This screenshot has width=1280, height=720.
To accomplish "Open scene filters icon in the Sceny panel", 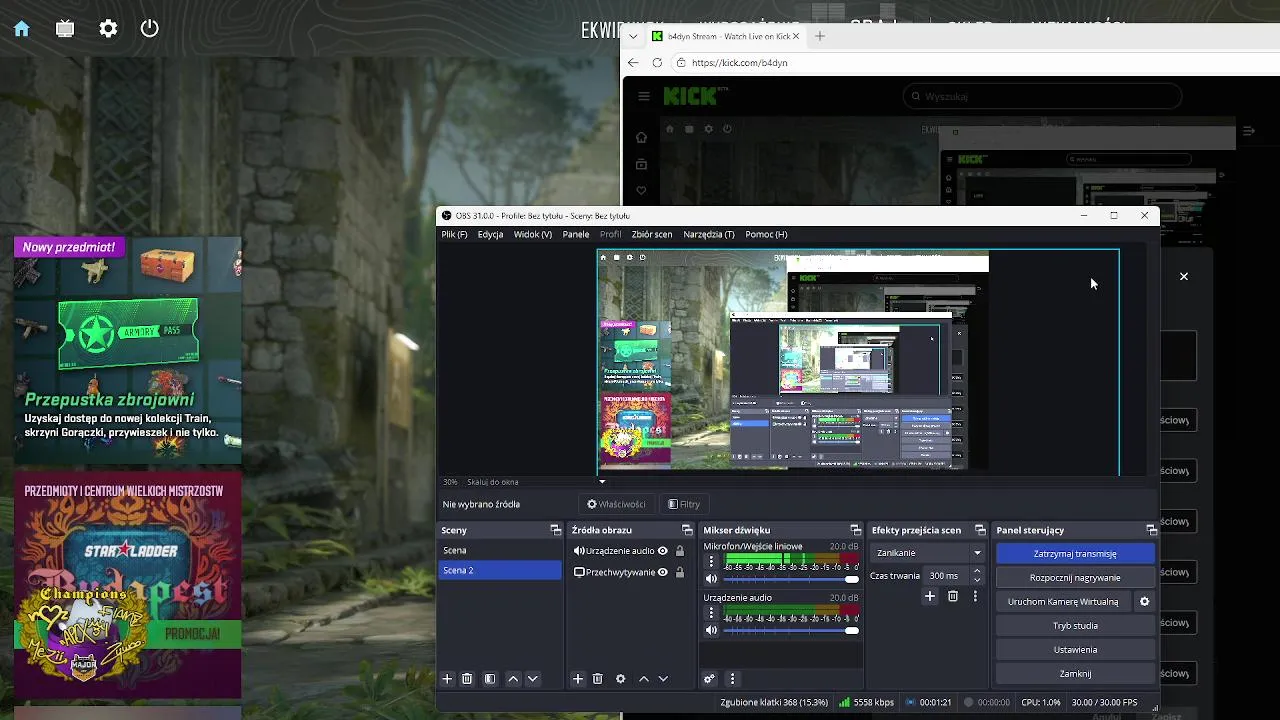I will pyautogui.click(x=490, y=679).
